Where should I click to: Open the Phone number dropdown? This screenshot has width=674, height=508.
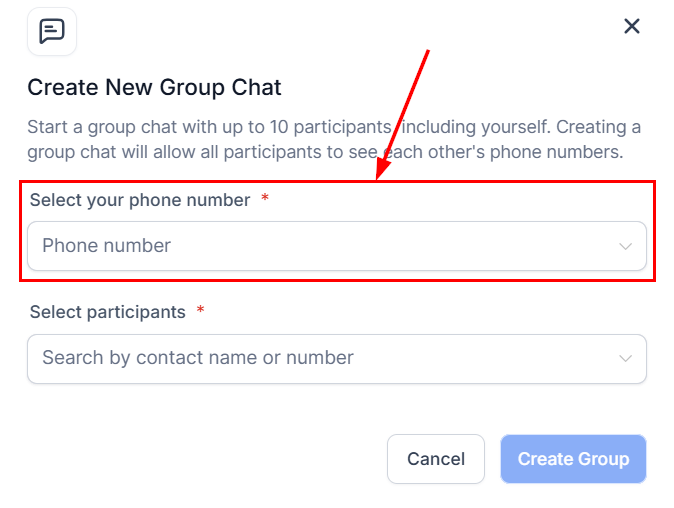pos(336,246)
